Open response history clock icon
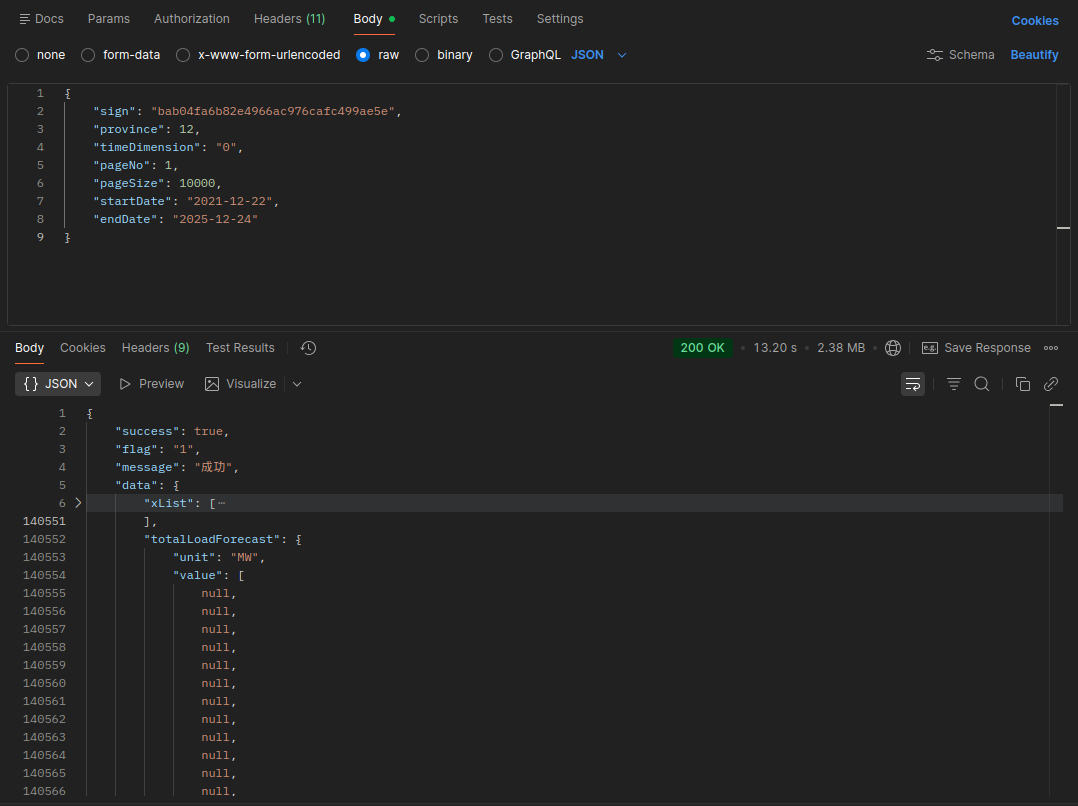Image resolution: width=1078 pixels, height=806 pixels. coord(308,348)
